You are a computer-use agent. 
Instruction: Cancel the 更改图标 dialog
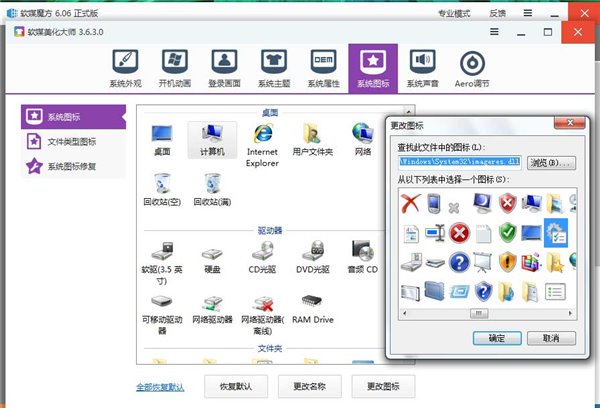551,338
